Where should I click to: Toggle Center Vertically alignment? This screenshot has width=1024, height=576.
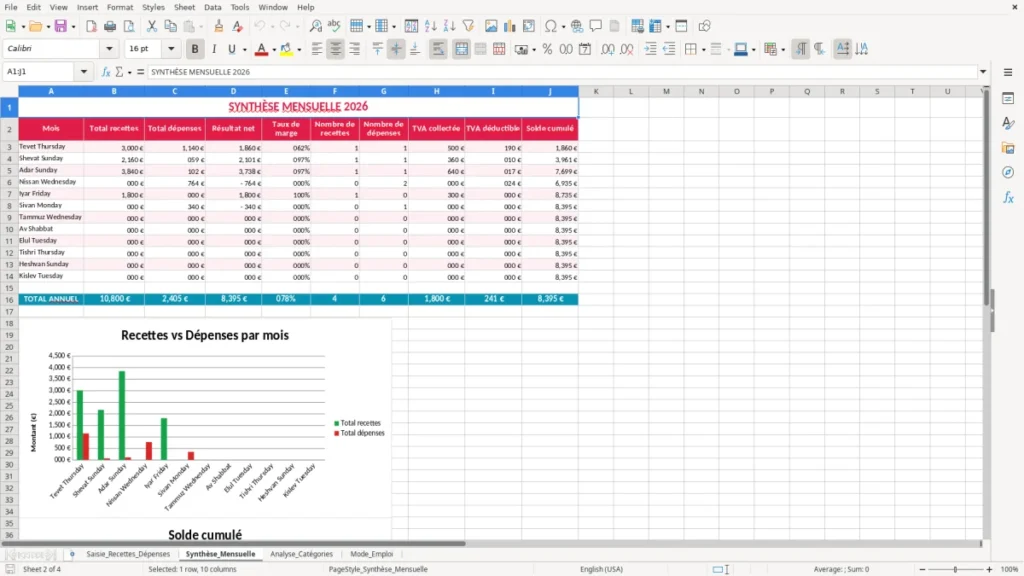coord(396,49)
